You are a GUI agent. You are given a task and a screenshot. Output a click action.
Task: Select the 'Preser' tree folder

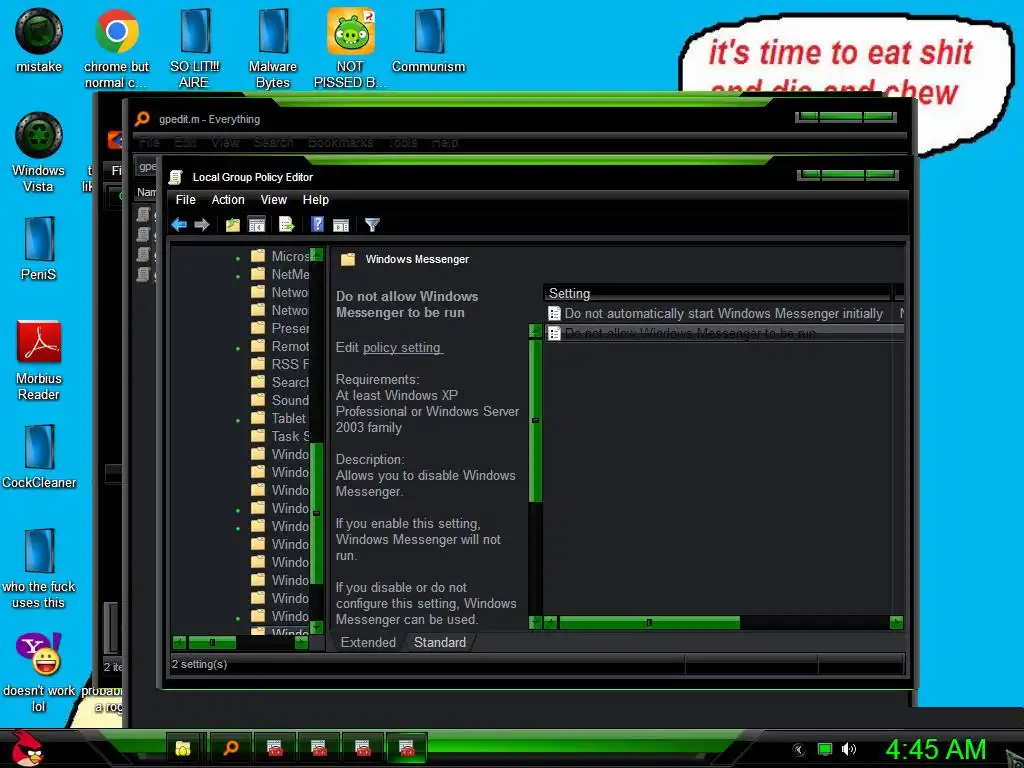280,328
